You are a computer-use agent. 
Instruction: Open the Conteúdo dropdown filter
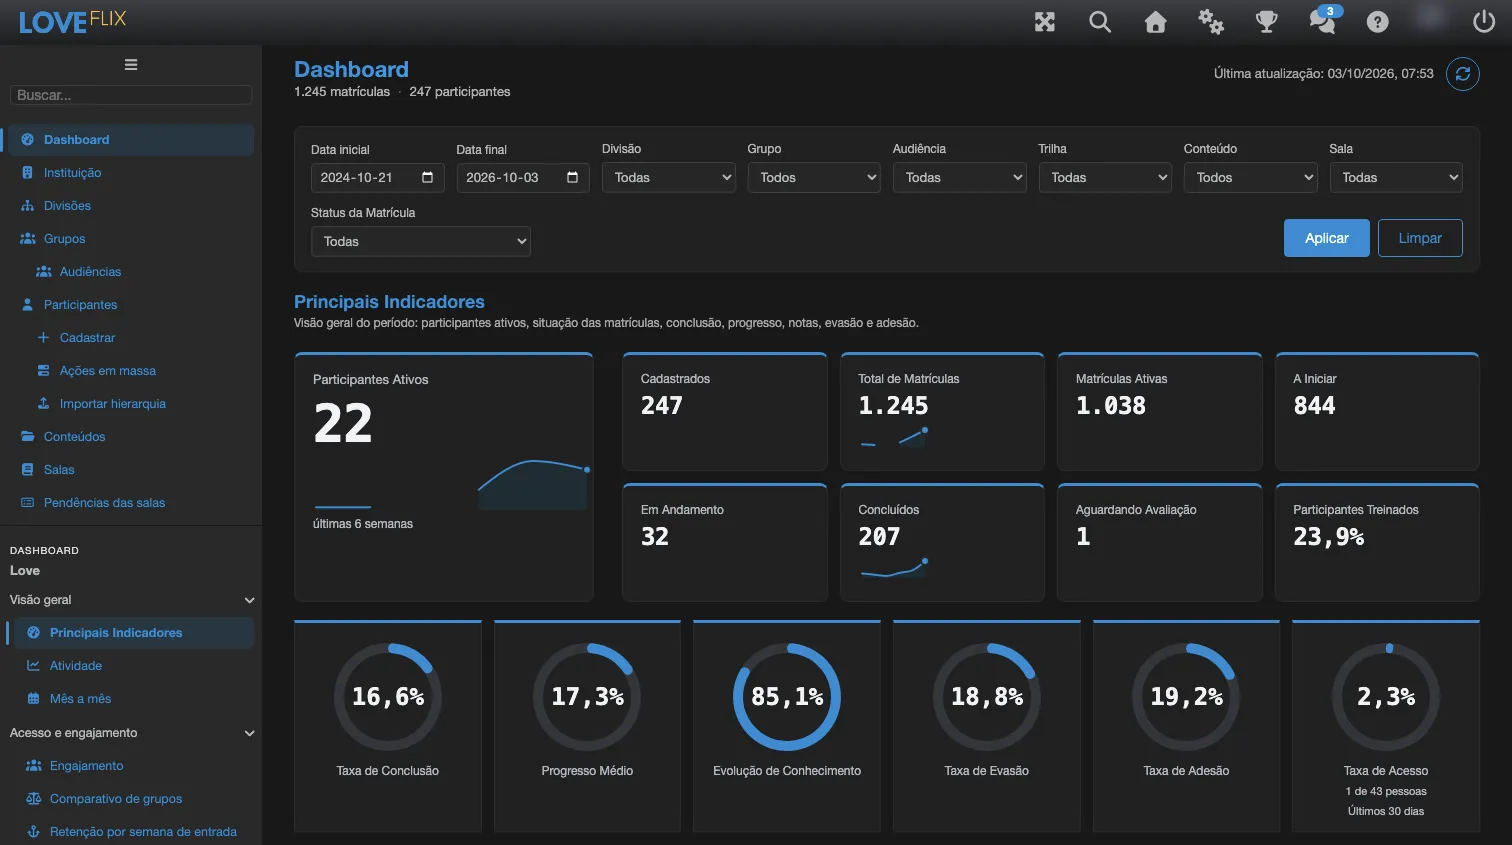coord(1251,178)
